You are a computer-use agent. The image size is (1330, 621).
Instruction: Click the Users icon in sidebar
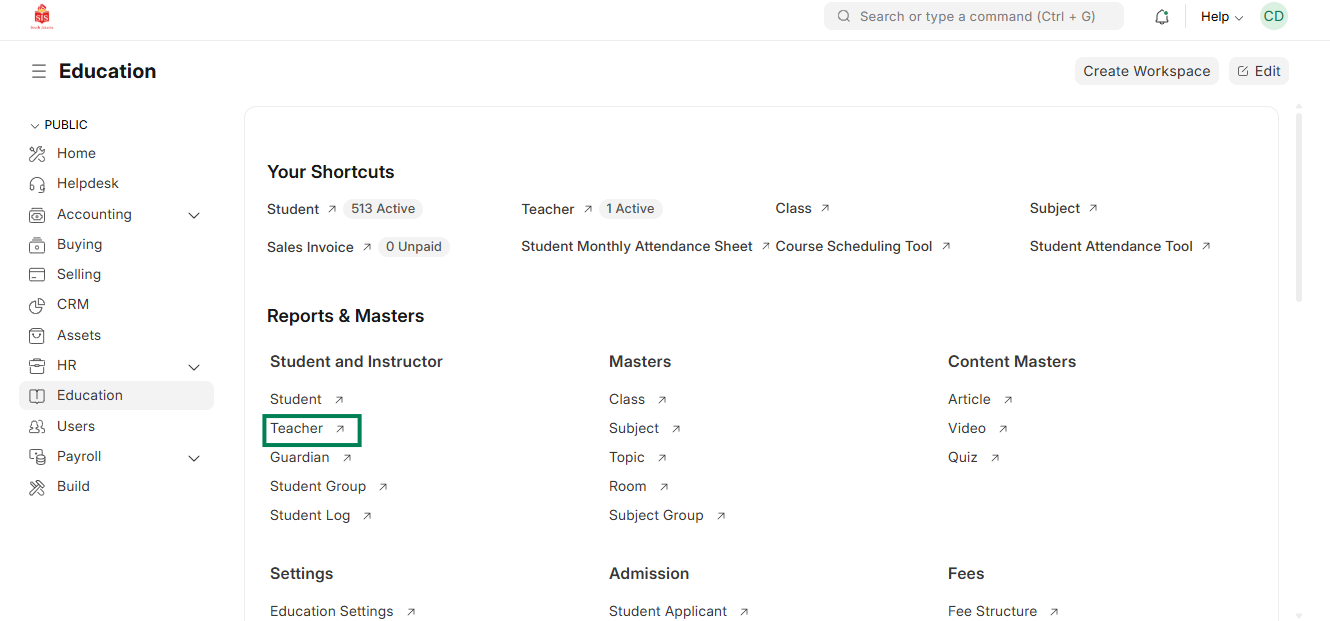click(37, 427)
